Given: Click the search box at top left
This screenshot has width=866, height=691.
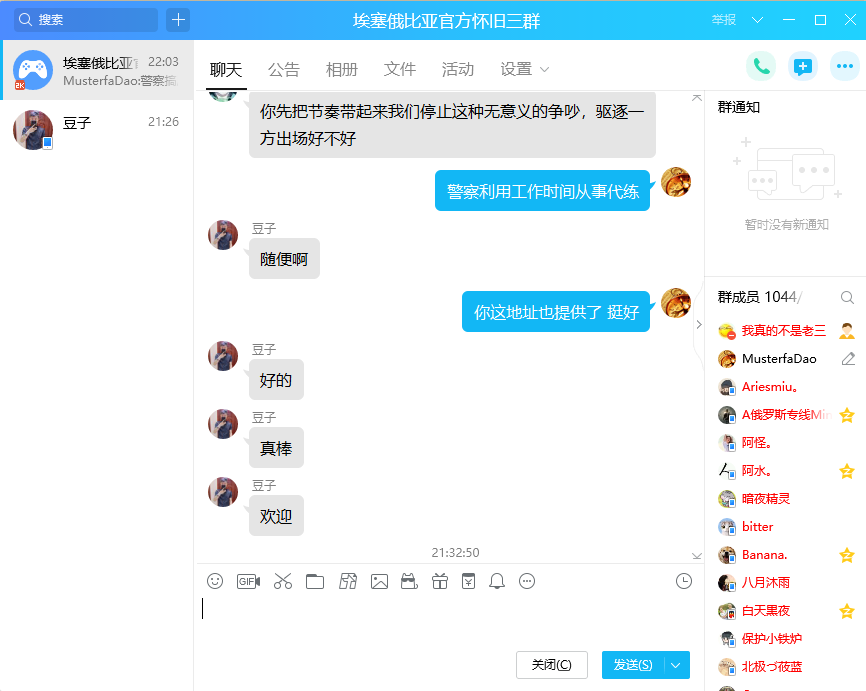Looking at the screenshot, I should click(x=86, y=20).
